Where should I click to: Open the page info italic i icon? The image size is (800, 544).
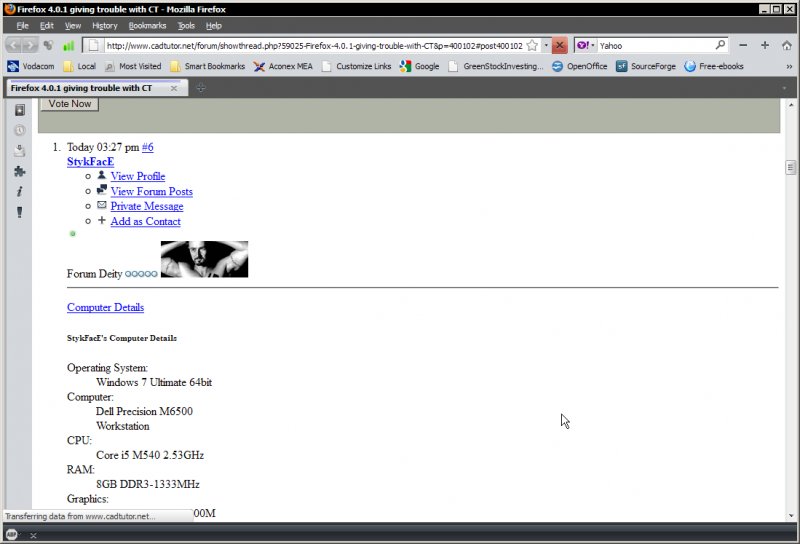point(19,191)
